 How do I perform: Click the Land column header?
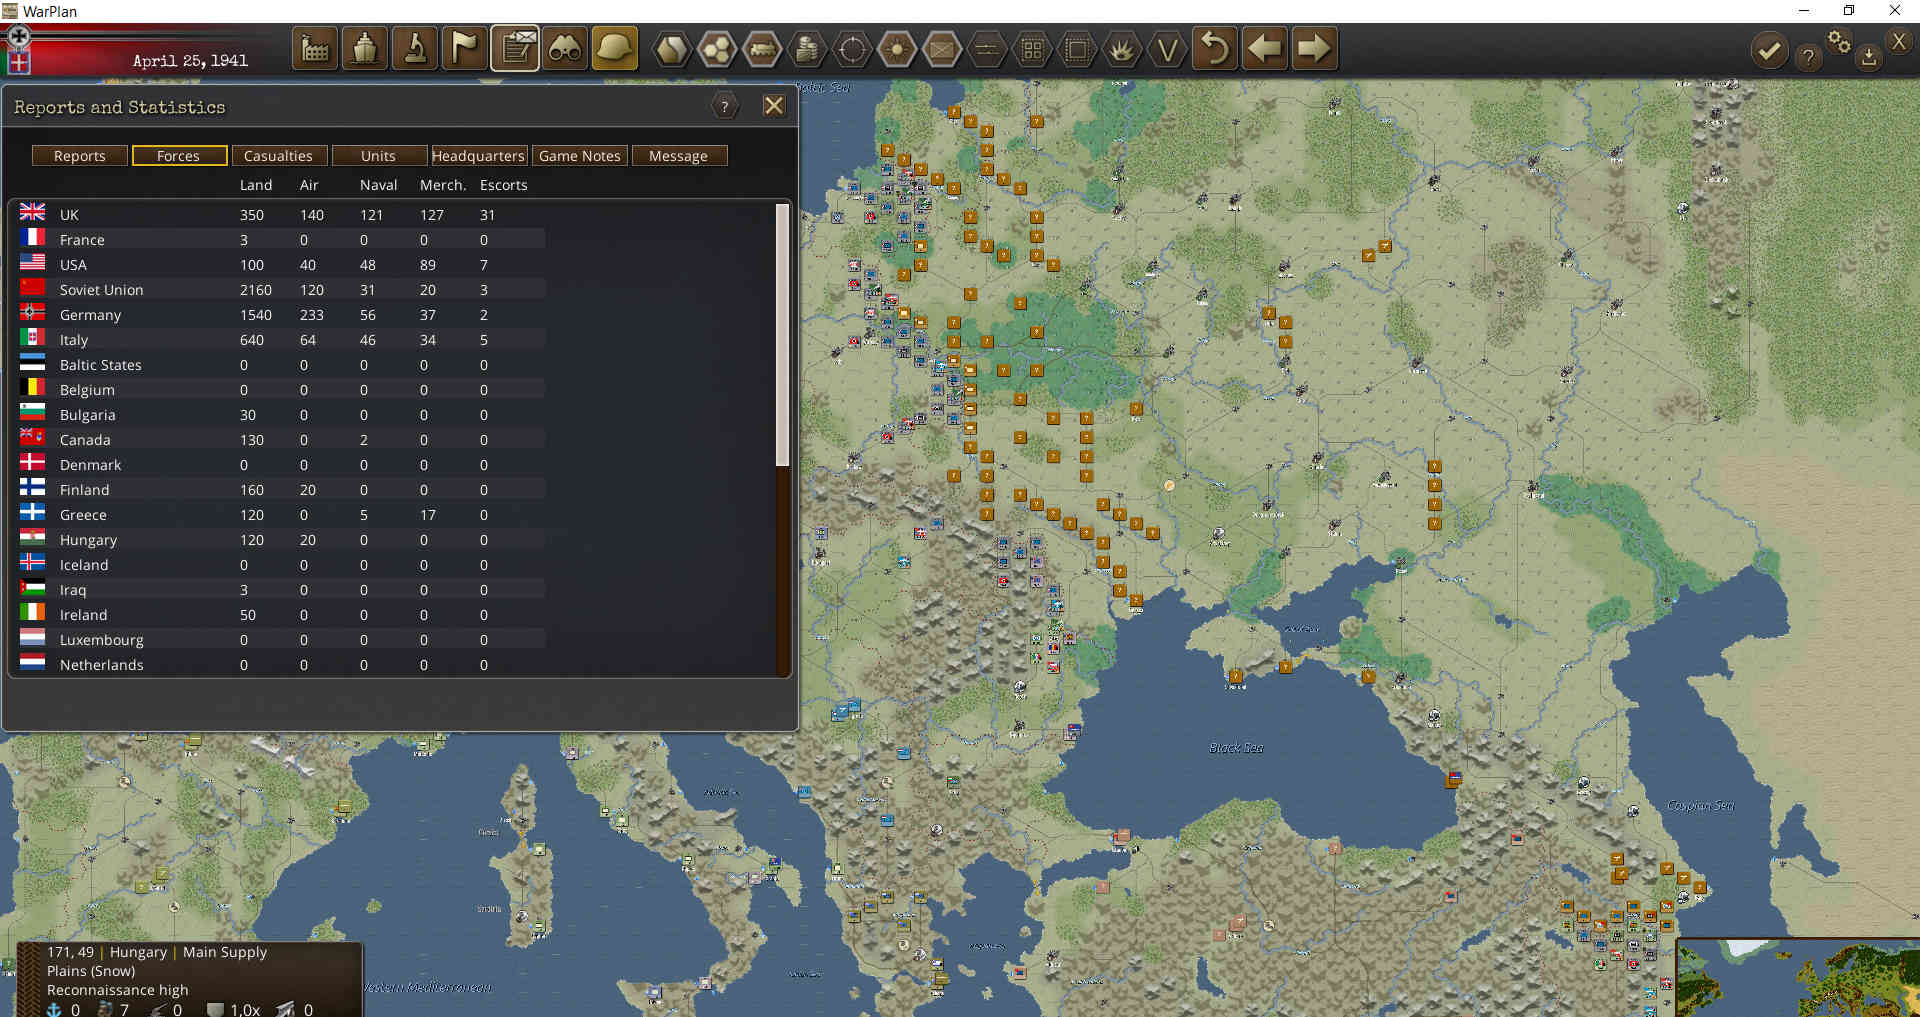click(256, 185)
